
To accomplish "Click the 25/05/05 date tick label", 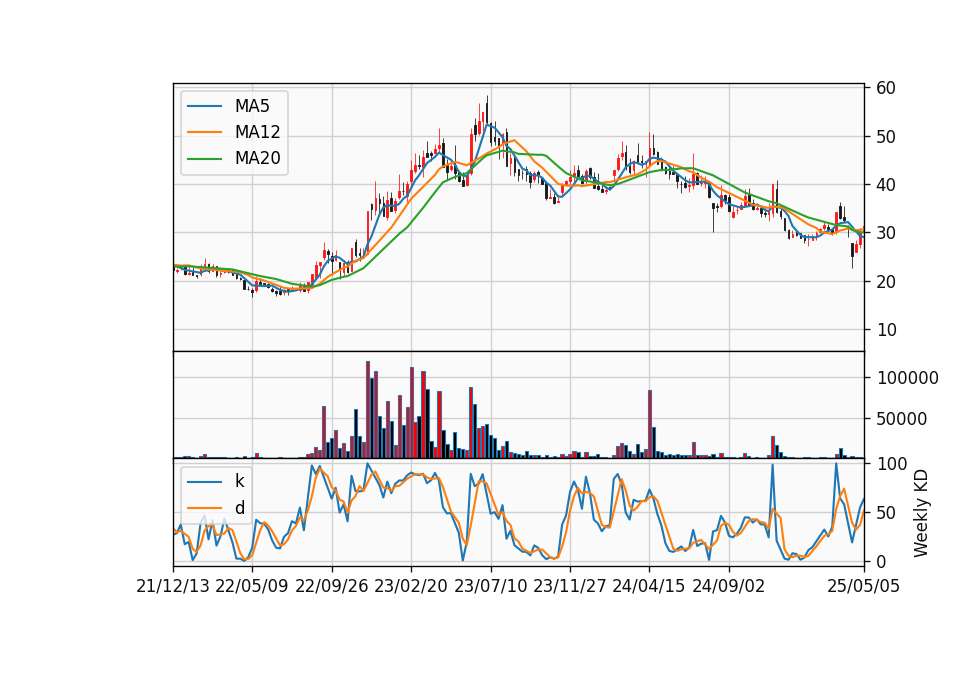I will (x=863, y=586).
